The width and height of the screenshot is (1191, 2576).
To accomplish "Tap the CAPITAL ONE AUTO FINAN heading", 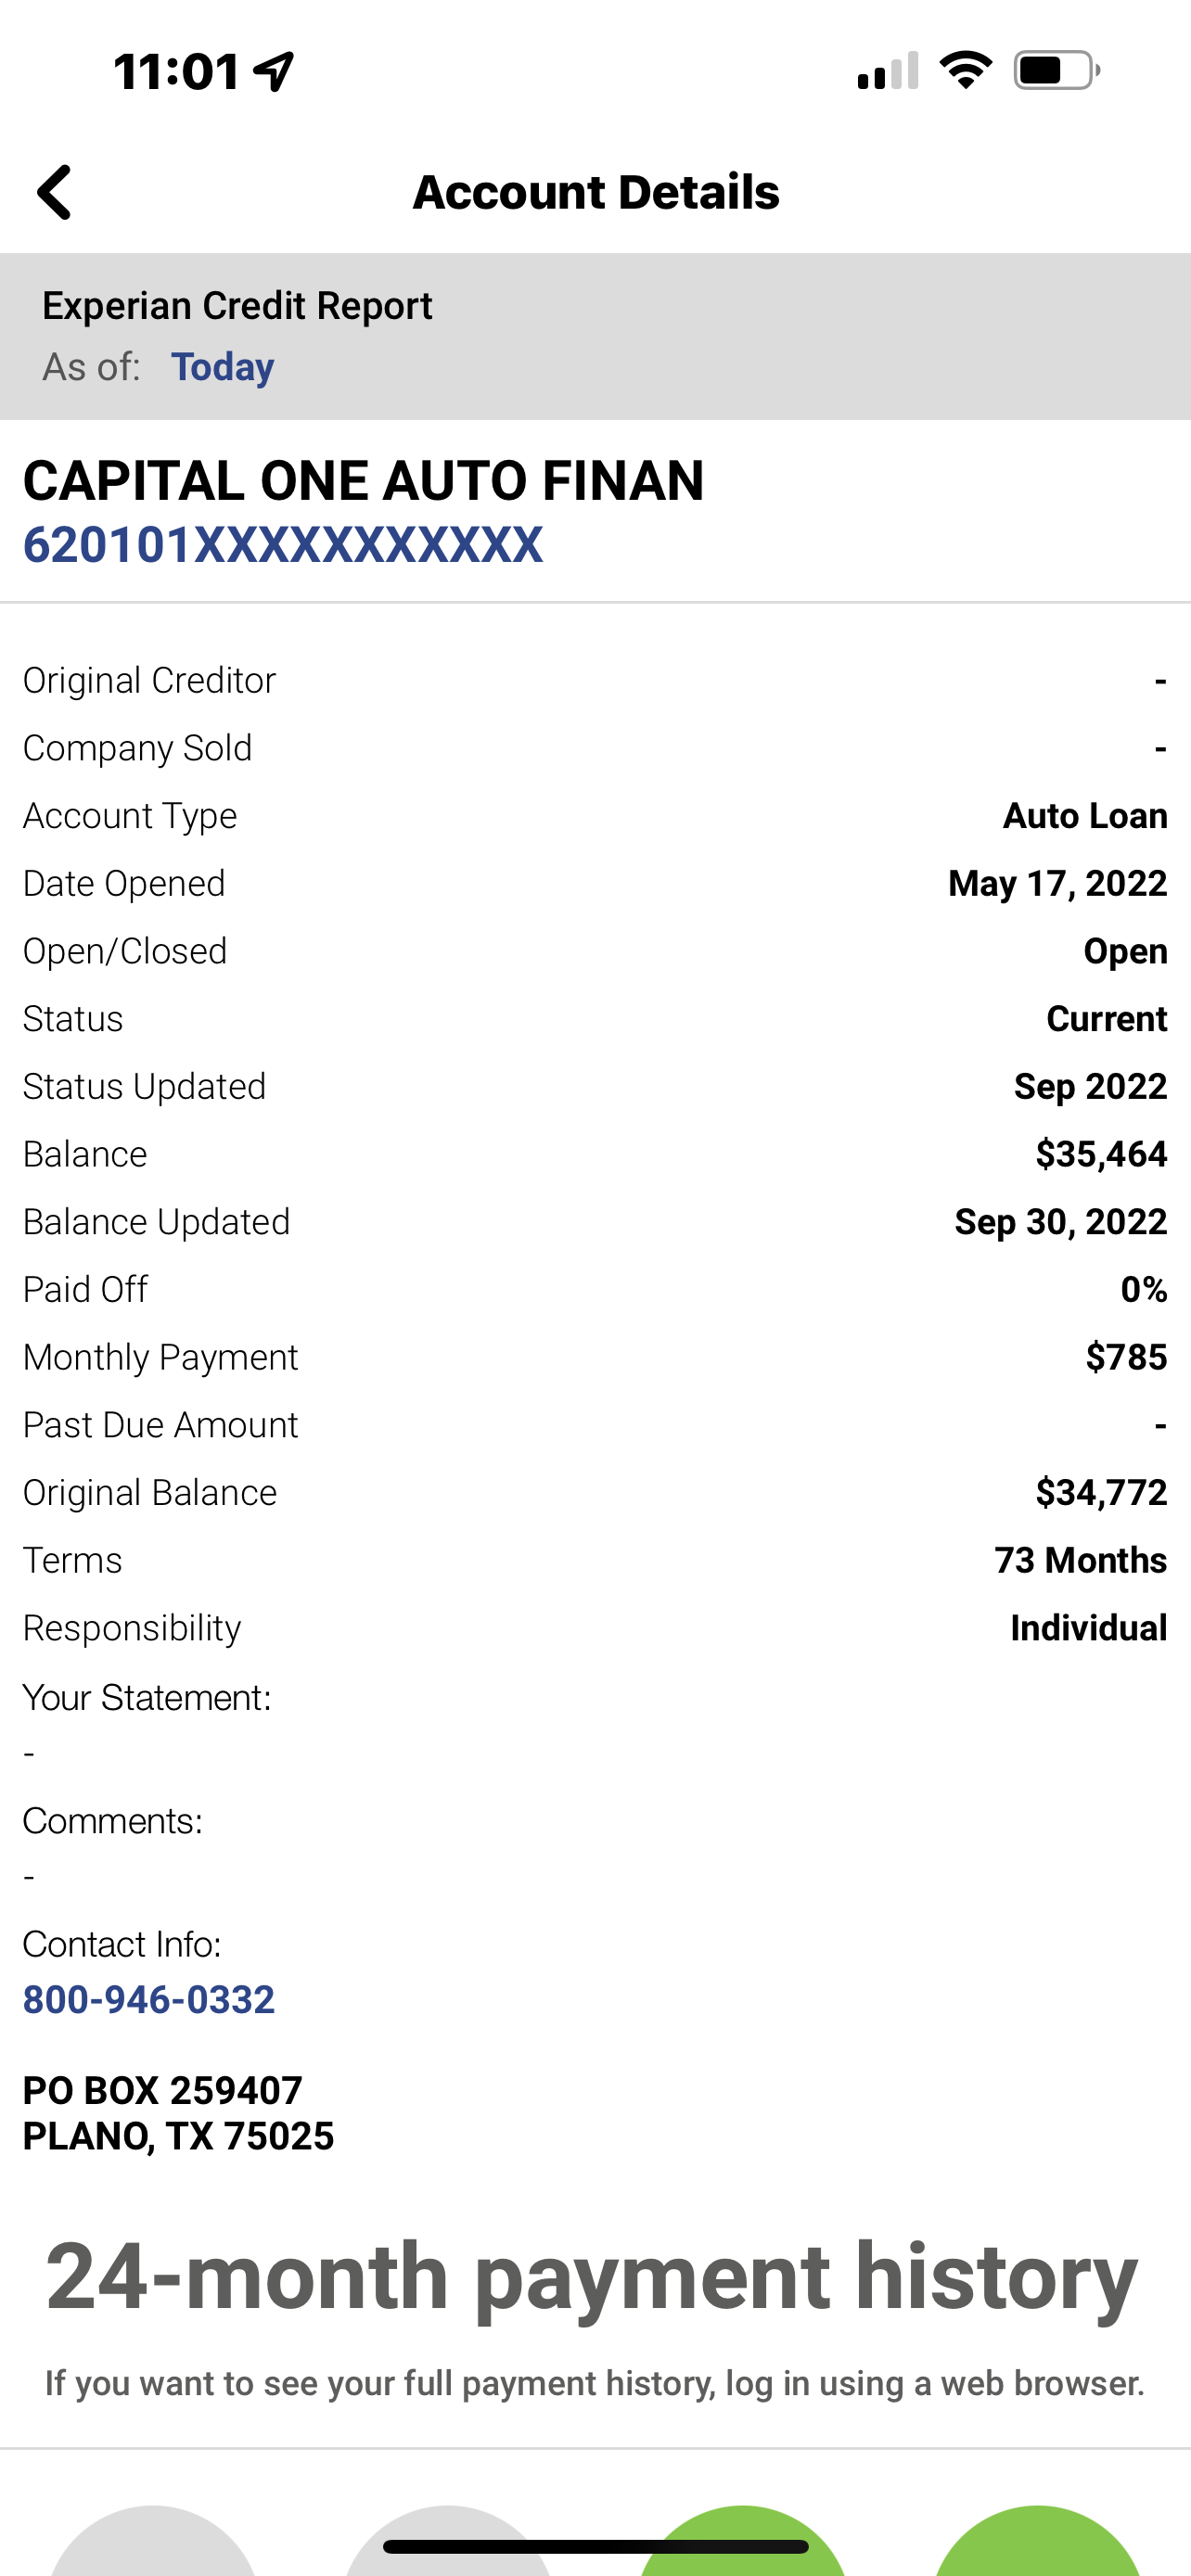I will point(363,481).
